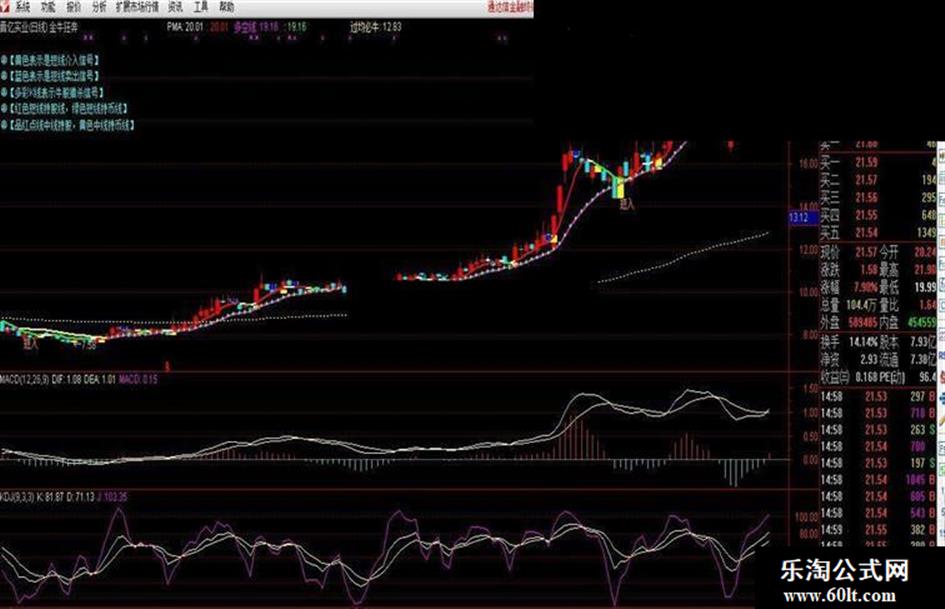Select the MACD(12,26,9) indicator label
Screen dimensions: 945x609
point(25,379)
